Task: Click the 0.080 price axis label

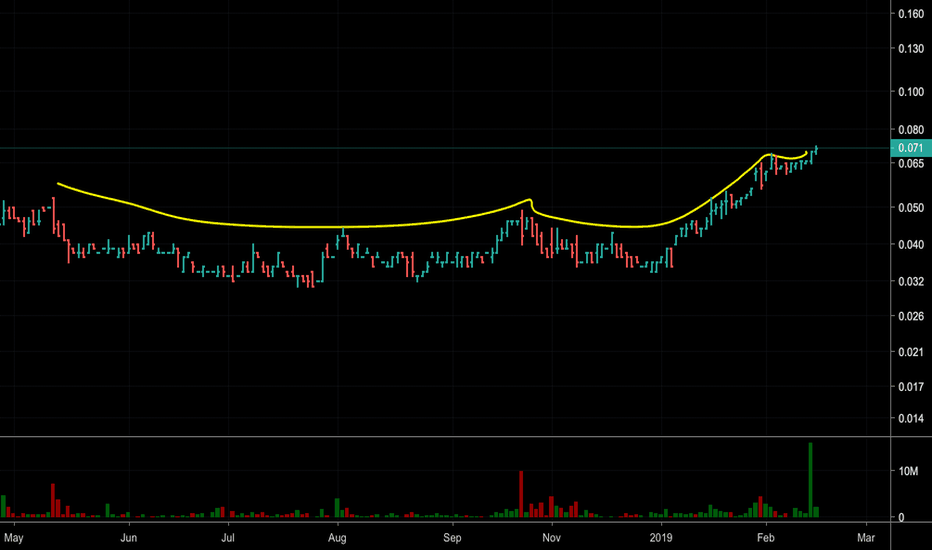Action: click(911, 130)
